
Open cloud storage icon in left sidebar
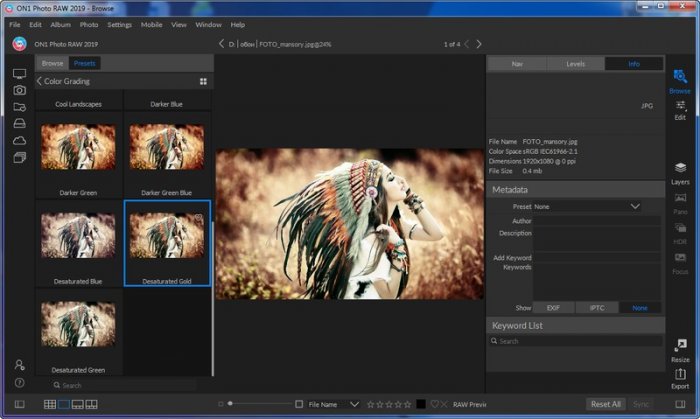19,141
